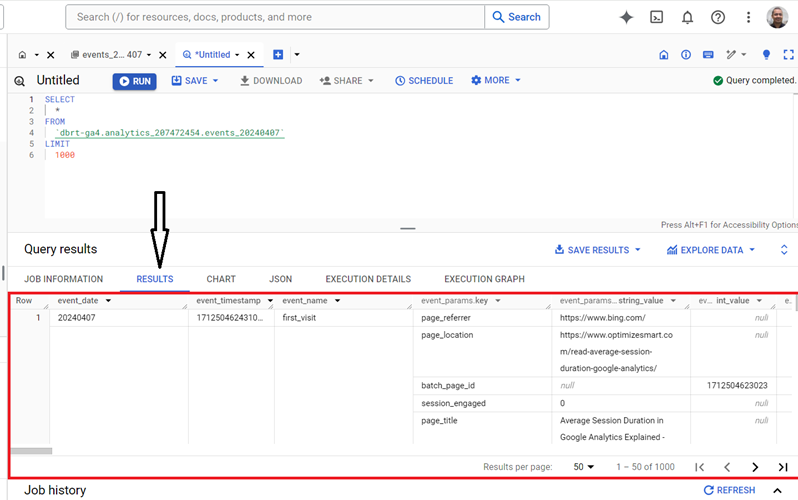Screen dimensions: 798x500
Task: Open event_timestamp column menu arrow
Action: (270, 301)
